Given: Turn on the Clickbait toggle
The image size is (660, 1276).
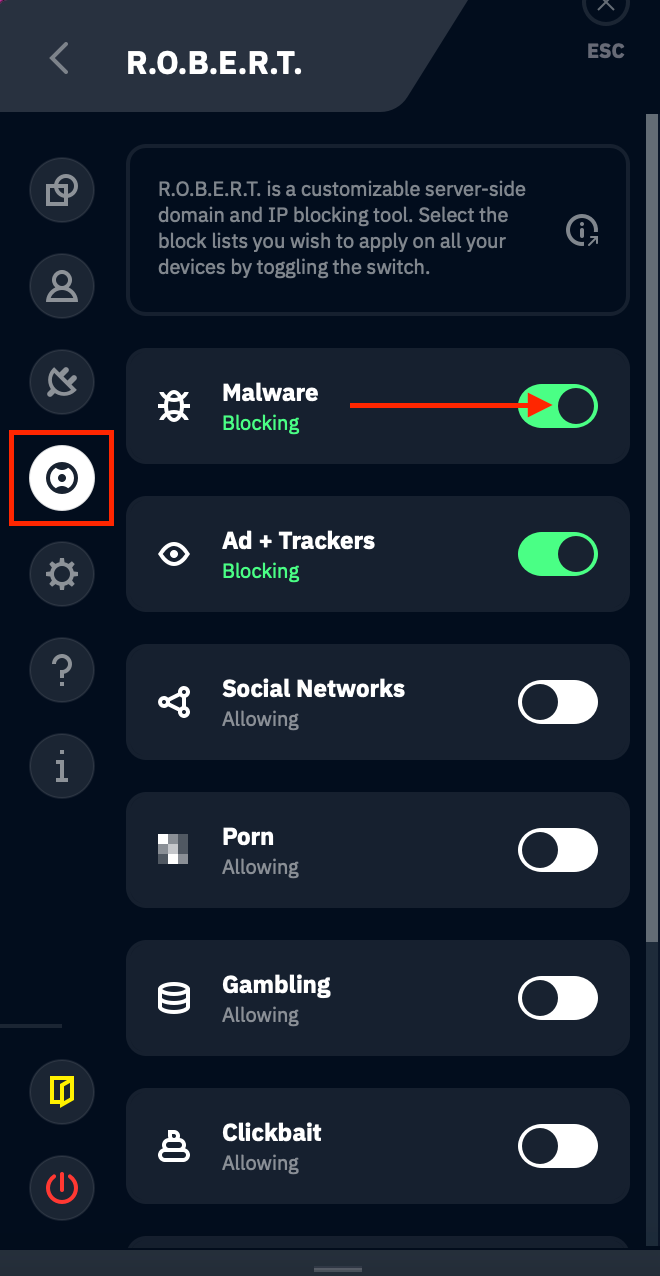Looking at the screenshot, I should tap(558, 1146).
